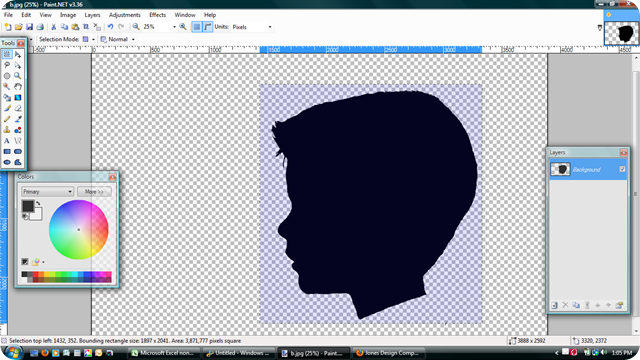The image size is (640, 360).
Task: Select the Rectangle Select tool
Action: (7, 54)
